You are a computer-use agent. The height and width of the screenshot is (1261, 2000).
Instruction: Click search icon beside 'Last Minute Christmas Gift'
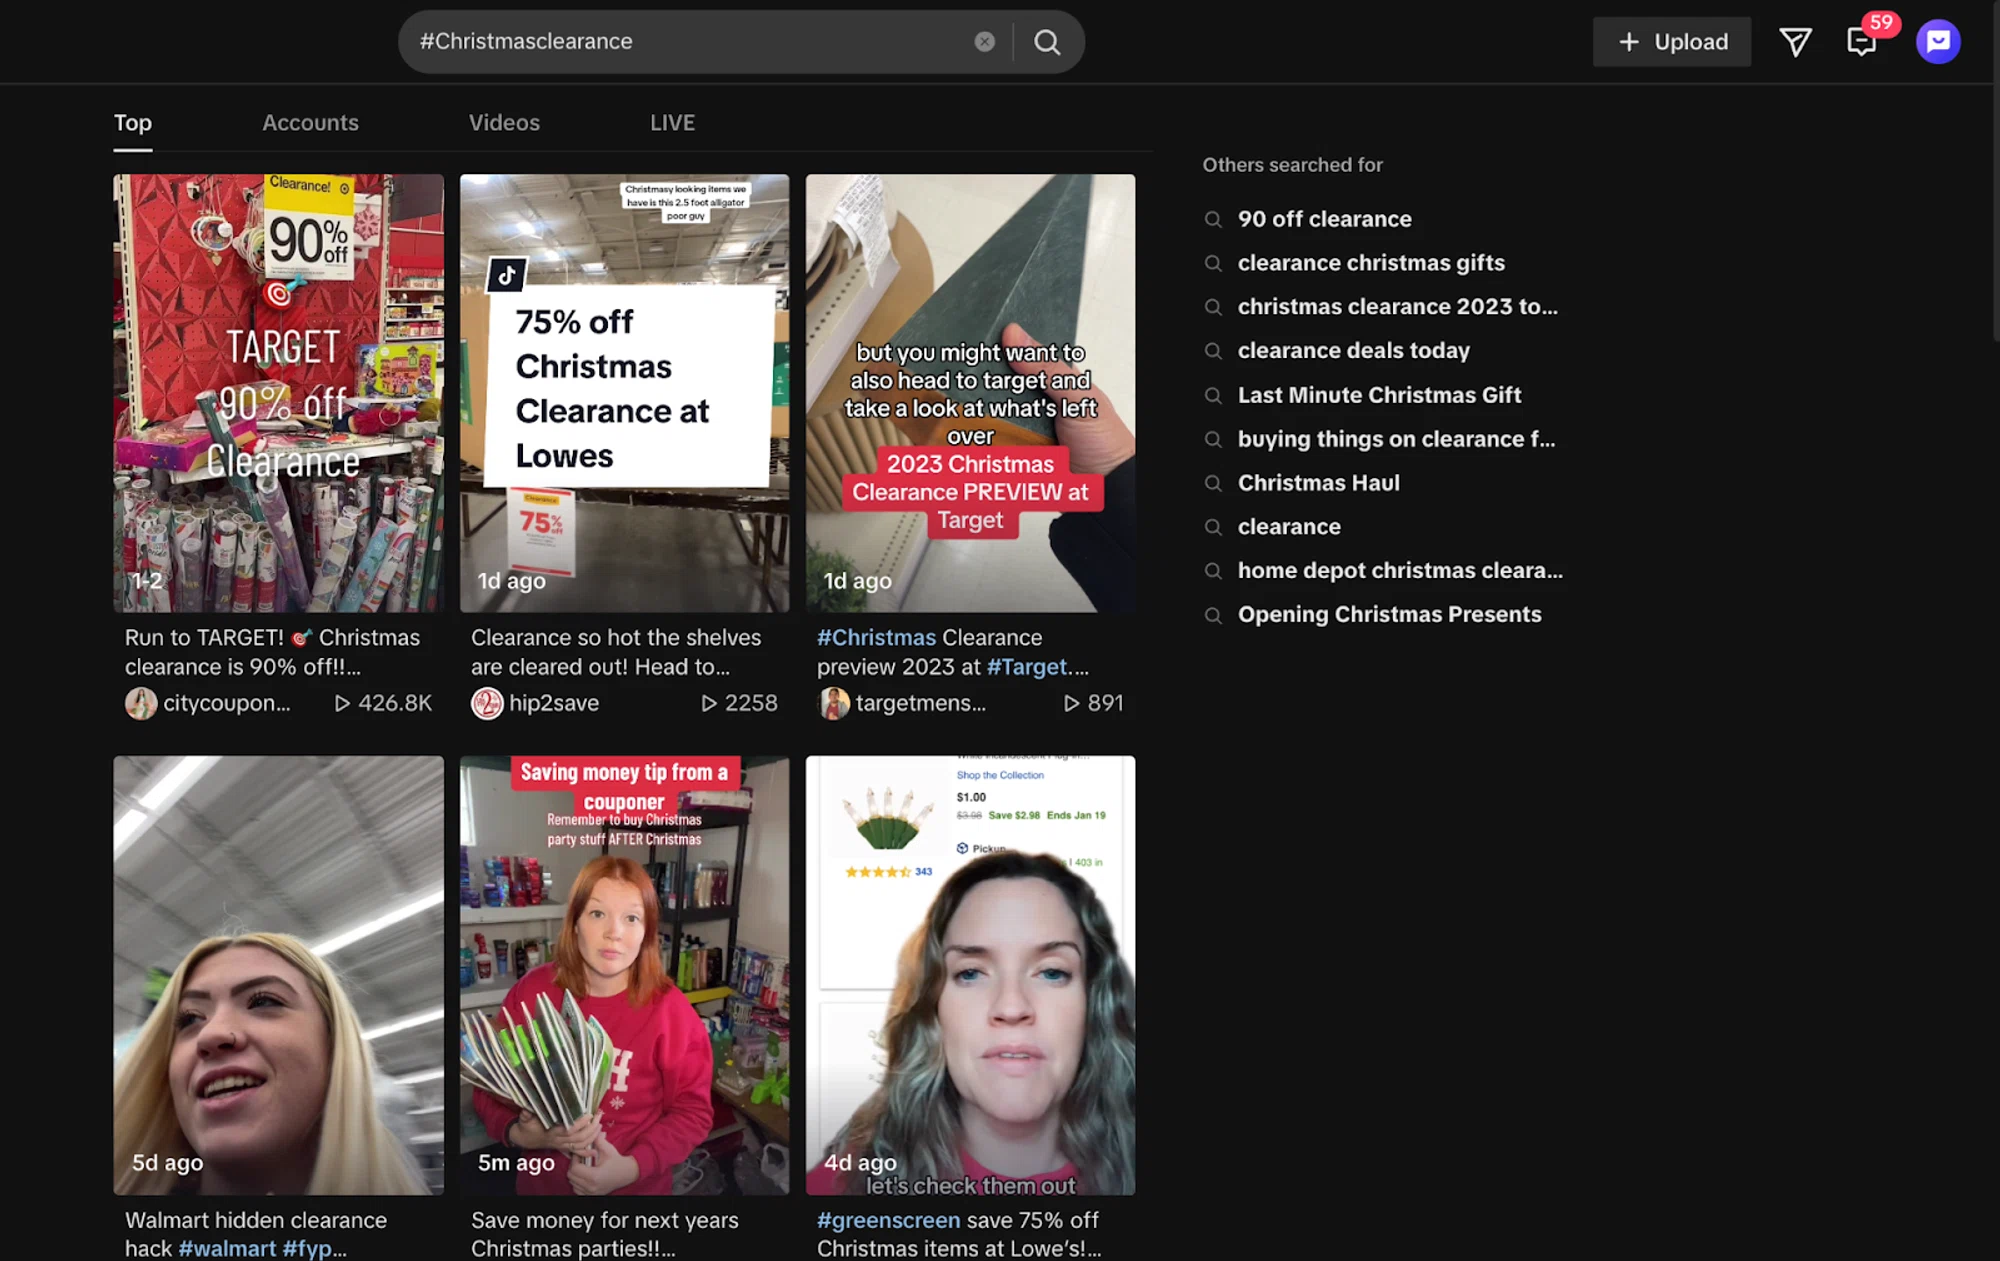click(x=1213, y=395)
